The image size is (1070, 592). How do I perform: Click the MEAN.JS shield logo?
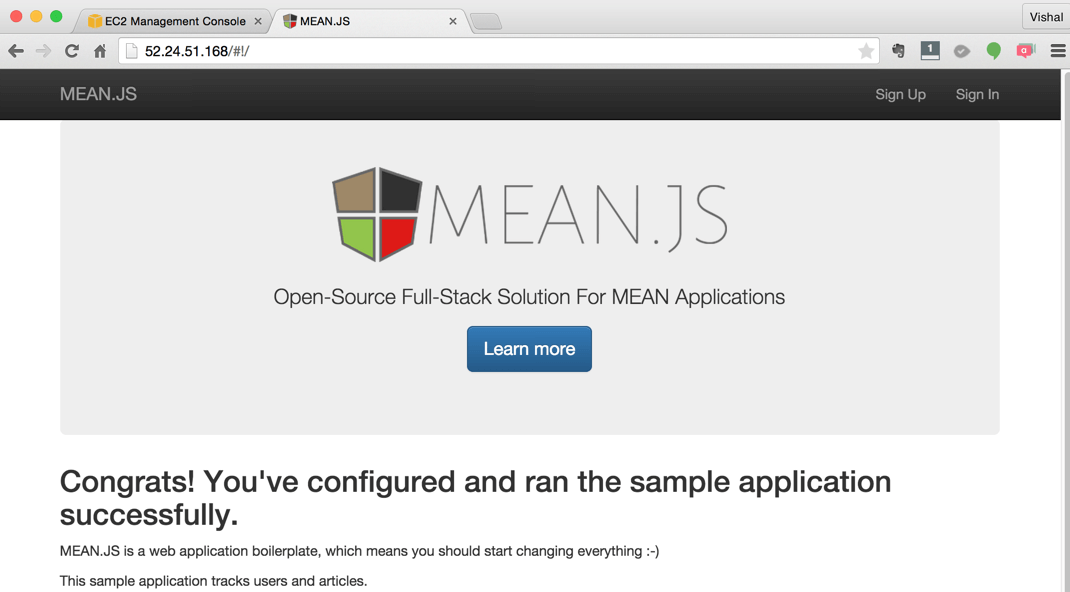click(377, 214)
